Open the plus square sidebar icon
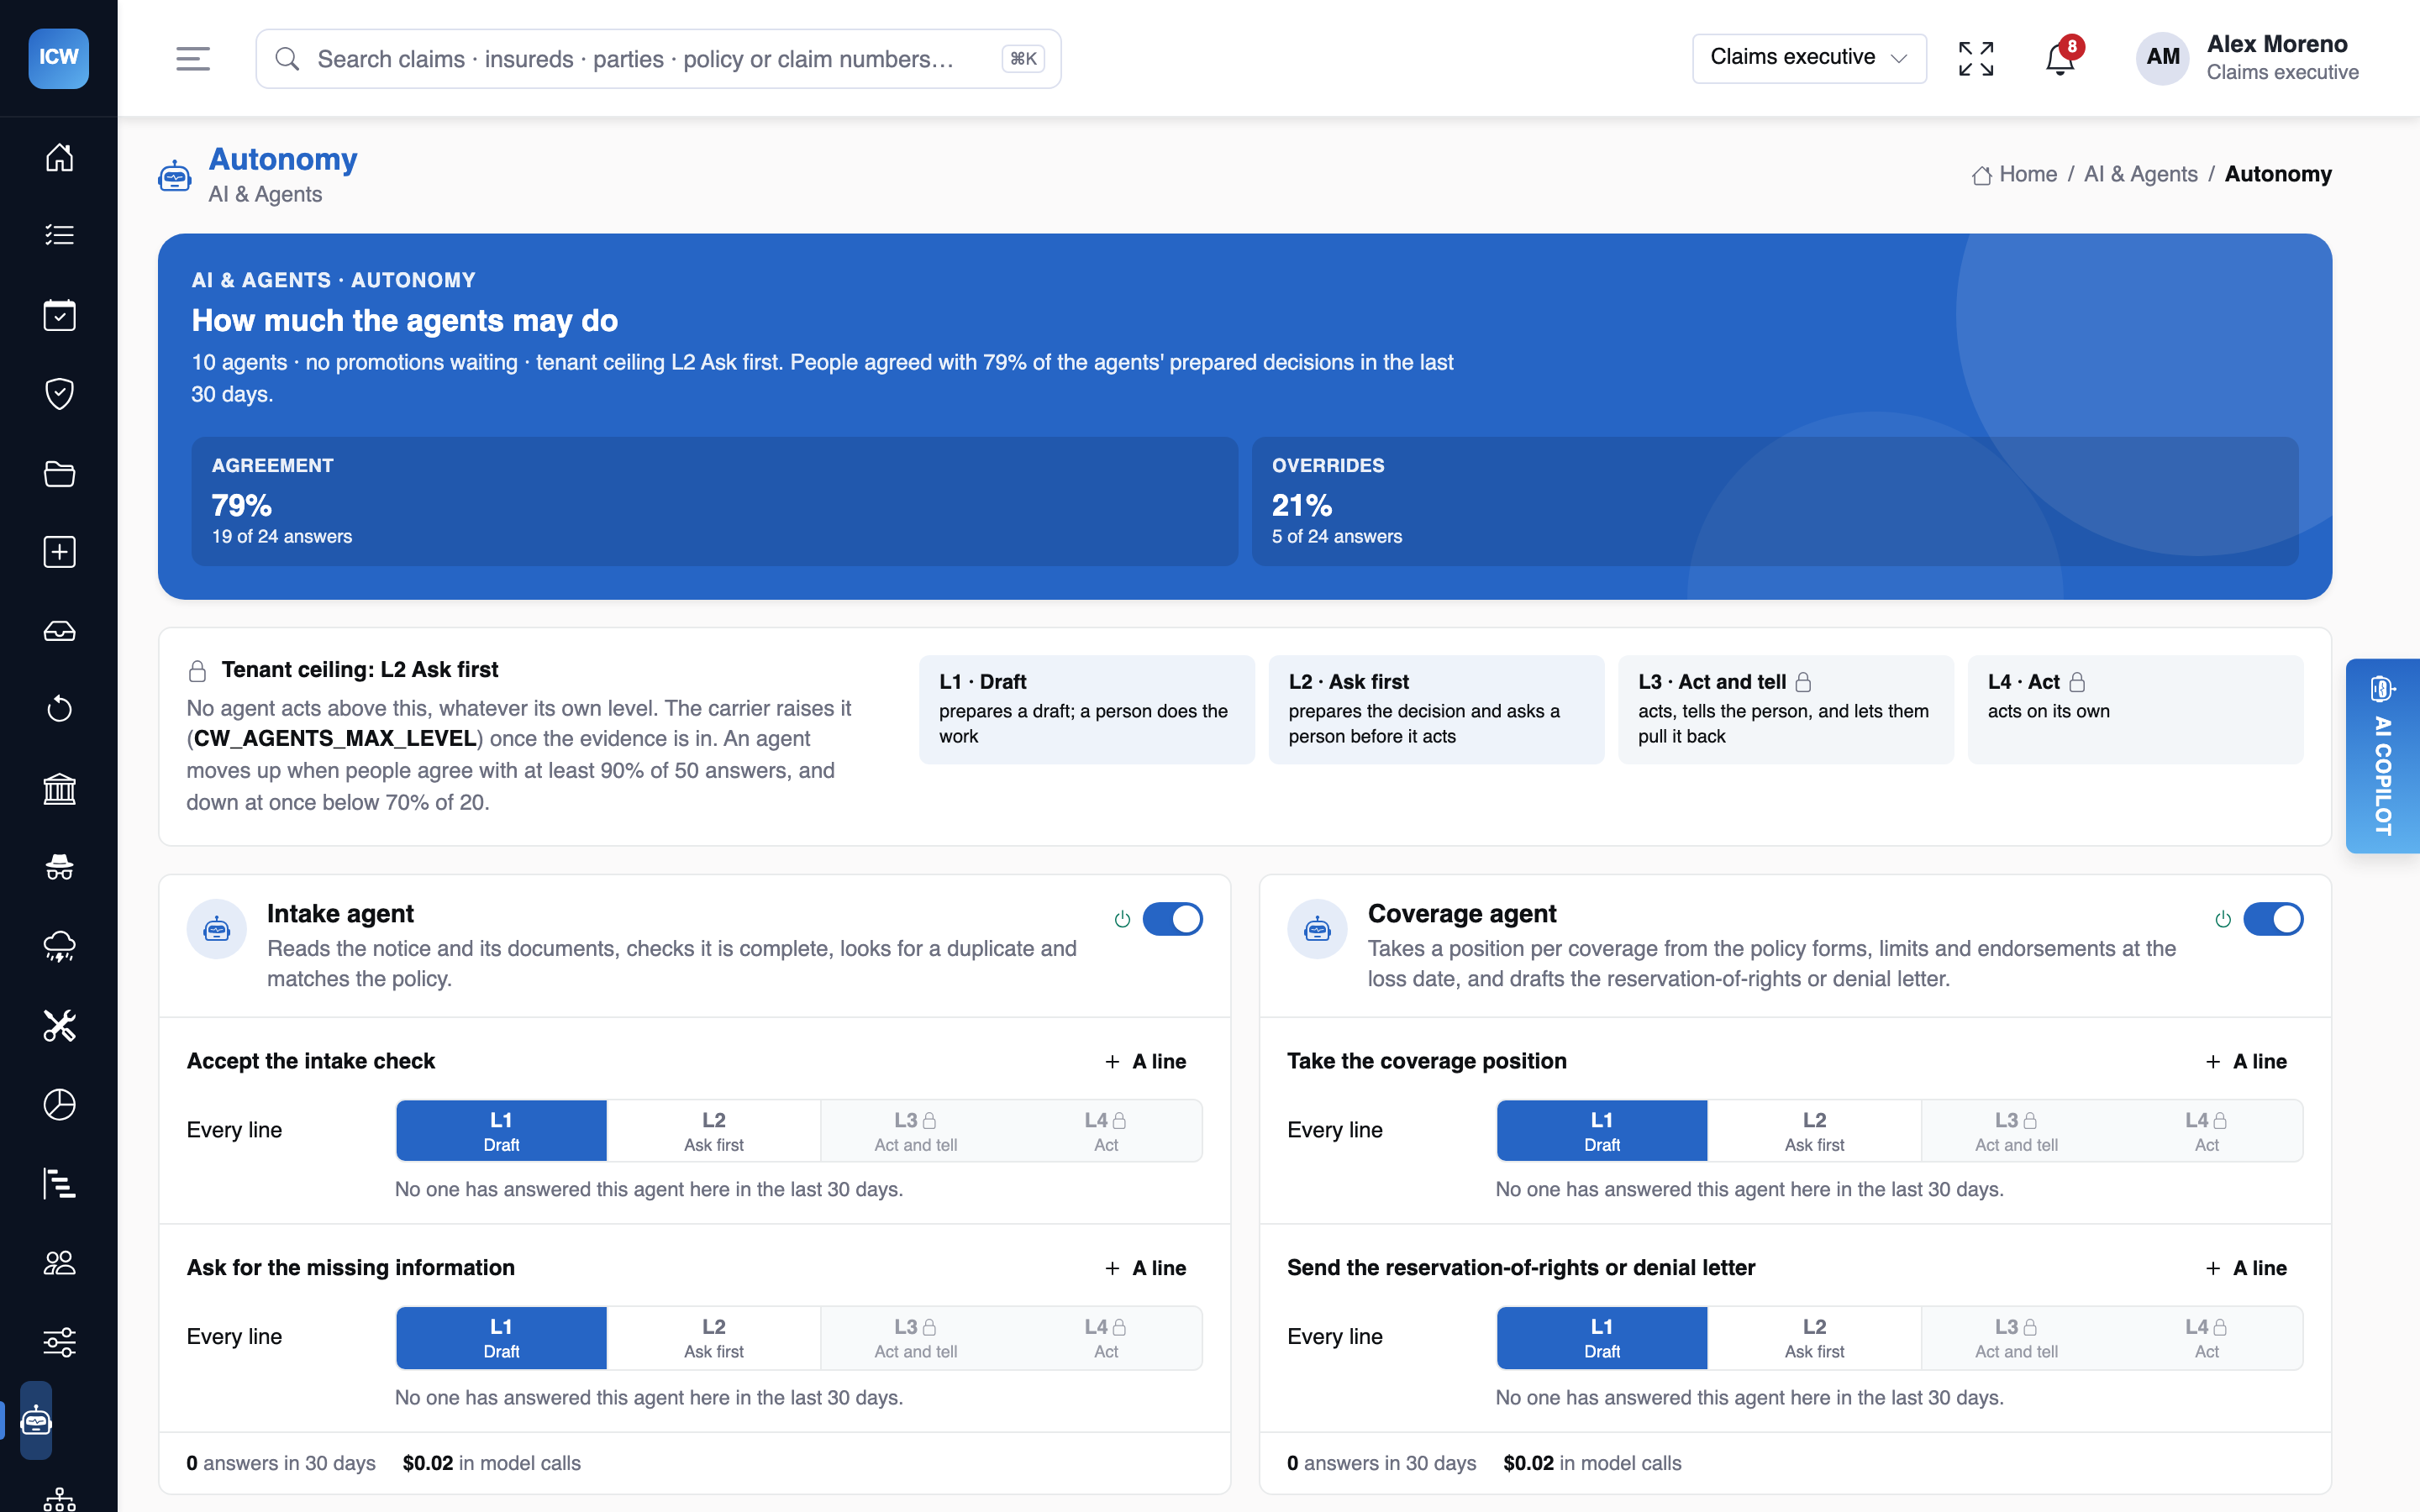 coord(59,552)
